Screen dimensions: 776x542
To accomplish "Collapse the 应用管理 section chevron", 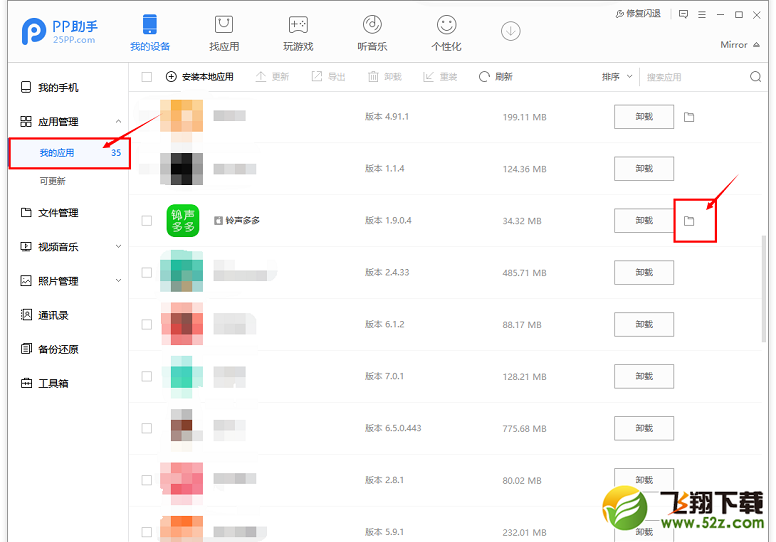I will click(118, 121).
